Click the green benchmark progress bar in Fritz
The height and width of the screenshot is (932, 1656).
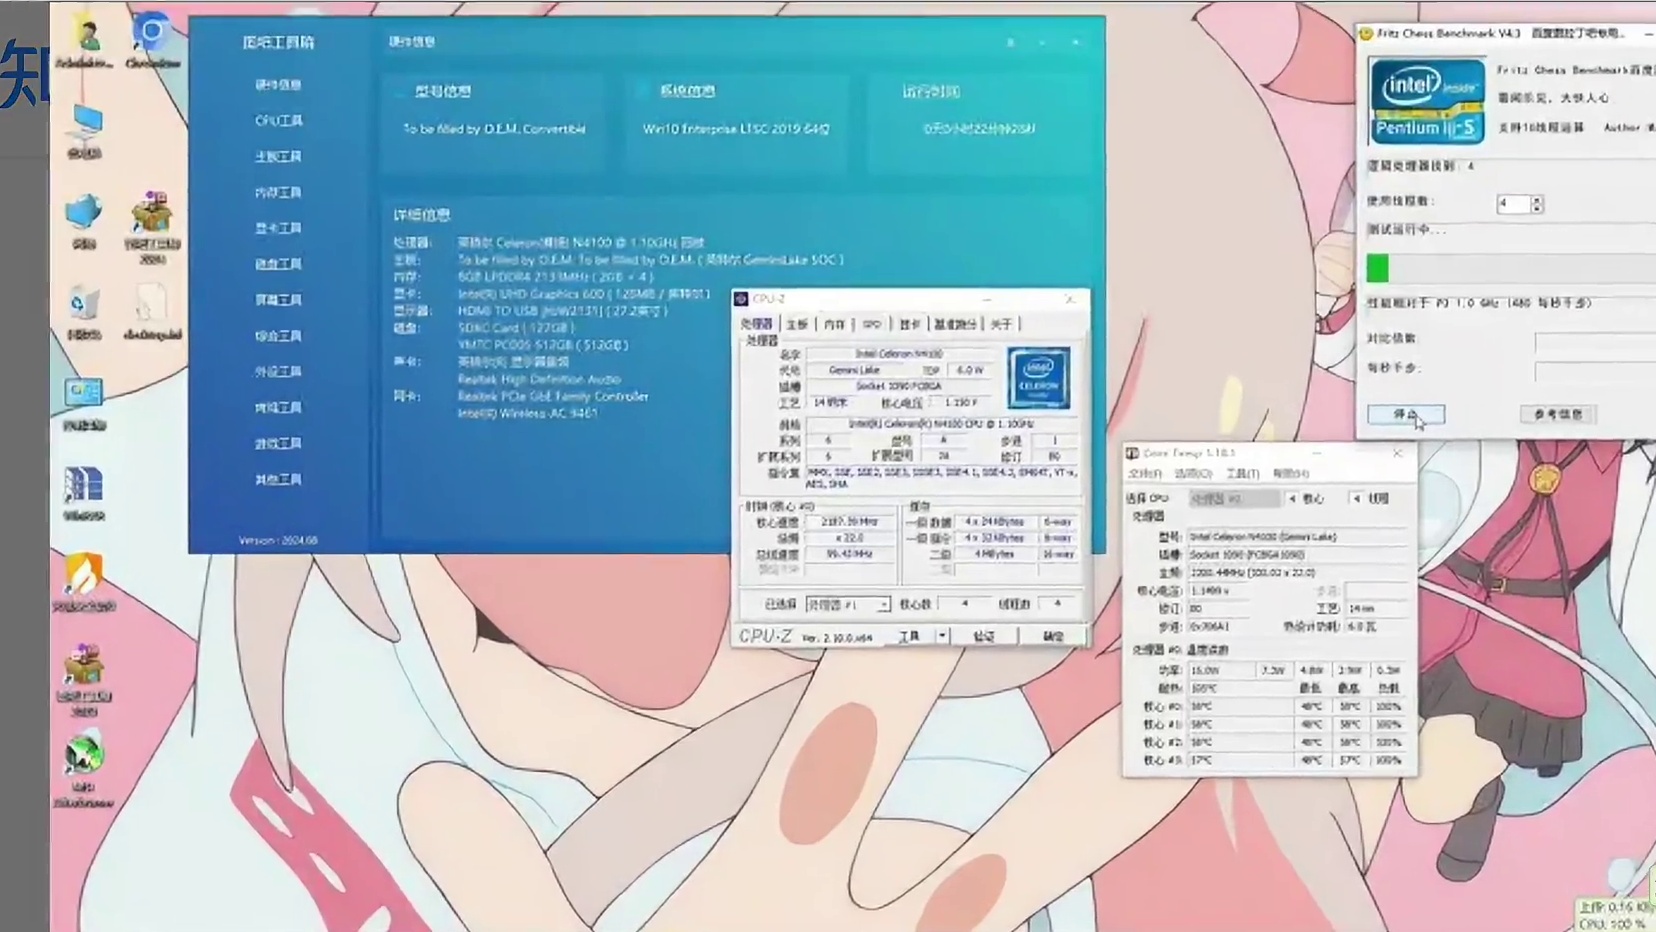(x=1379, y=266)
